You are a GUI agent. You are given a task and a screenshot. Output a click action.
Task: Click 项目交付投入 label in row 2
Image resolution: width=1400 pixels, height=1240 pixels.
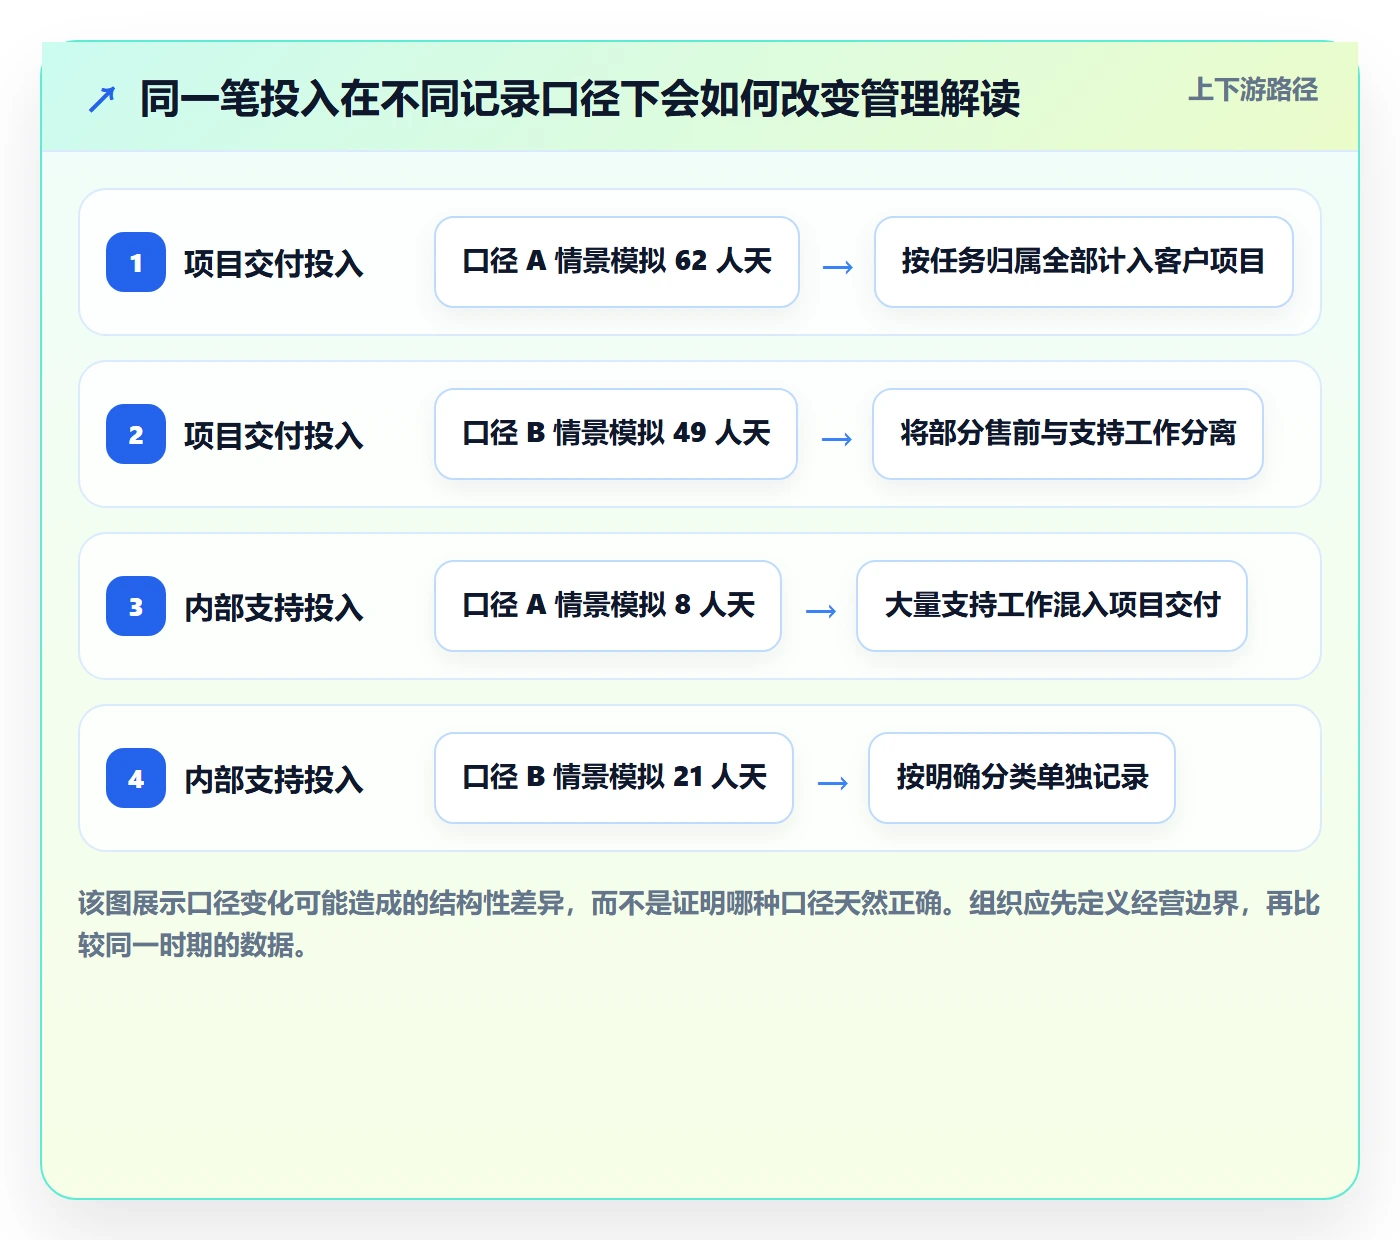[x=274, y=436]
